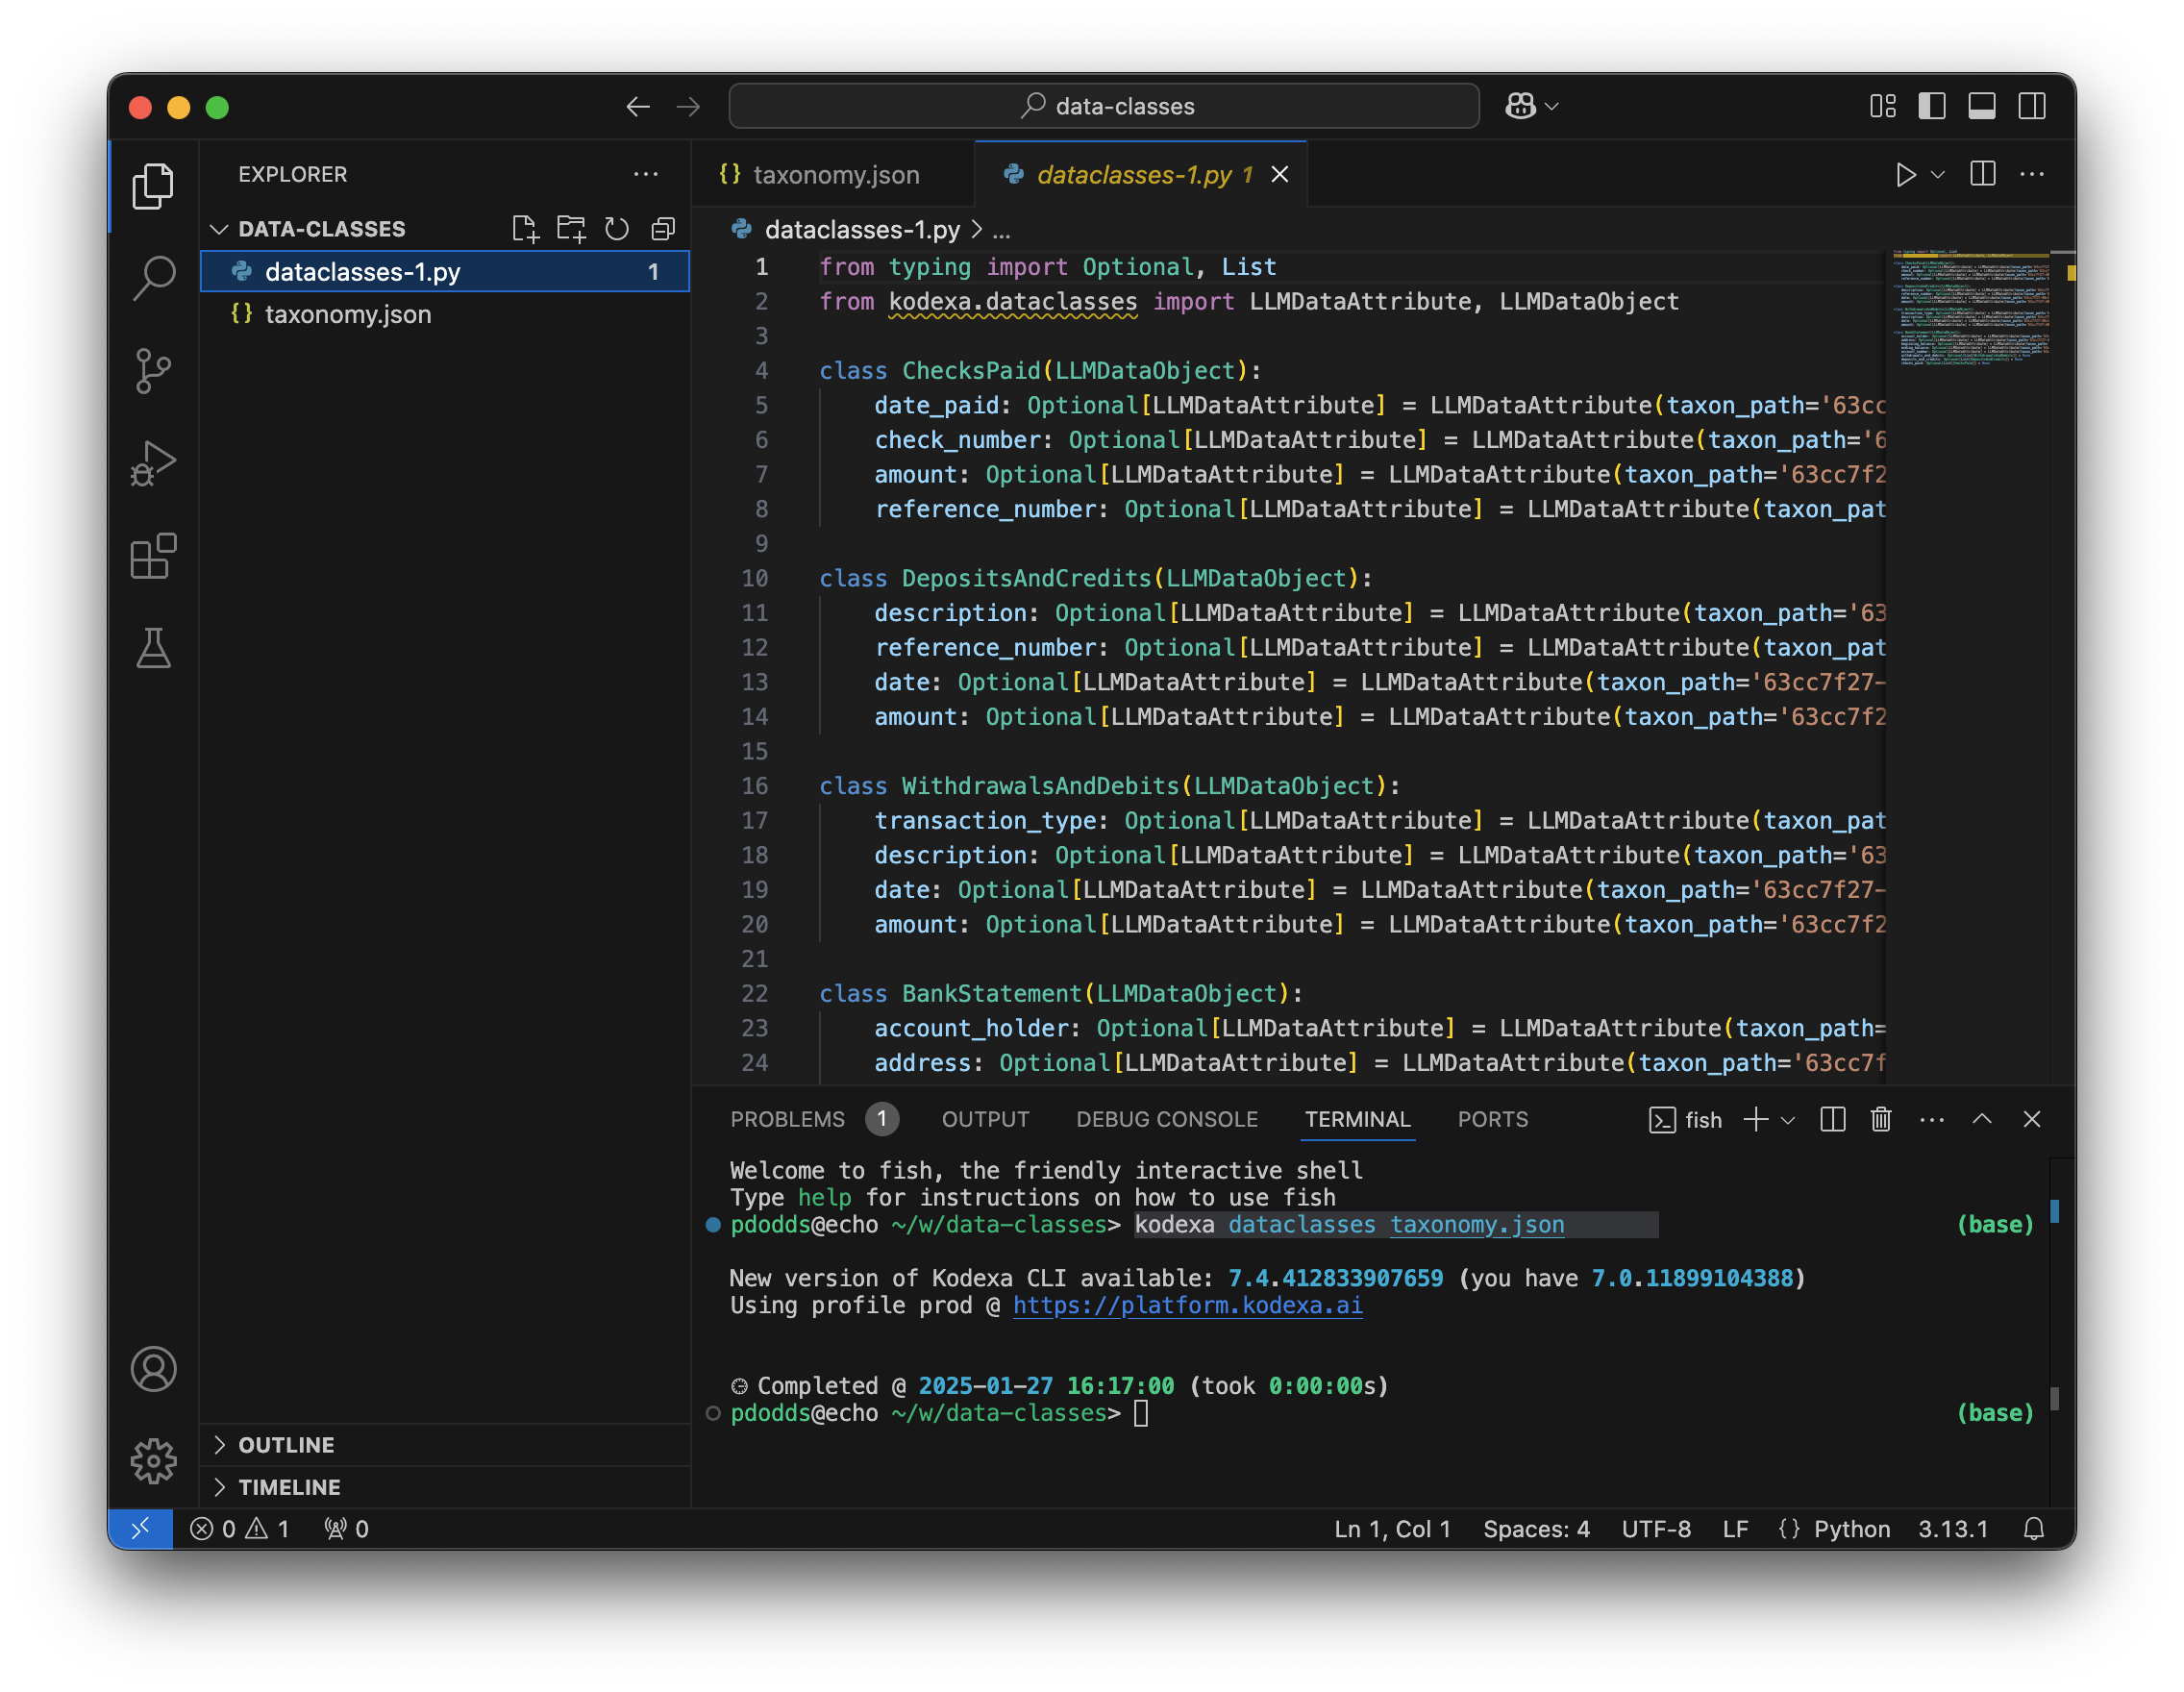Switch to the OUTPUT panel tab

pos(985,1119)
